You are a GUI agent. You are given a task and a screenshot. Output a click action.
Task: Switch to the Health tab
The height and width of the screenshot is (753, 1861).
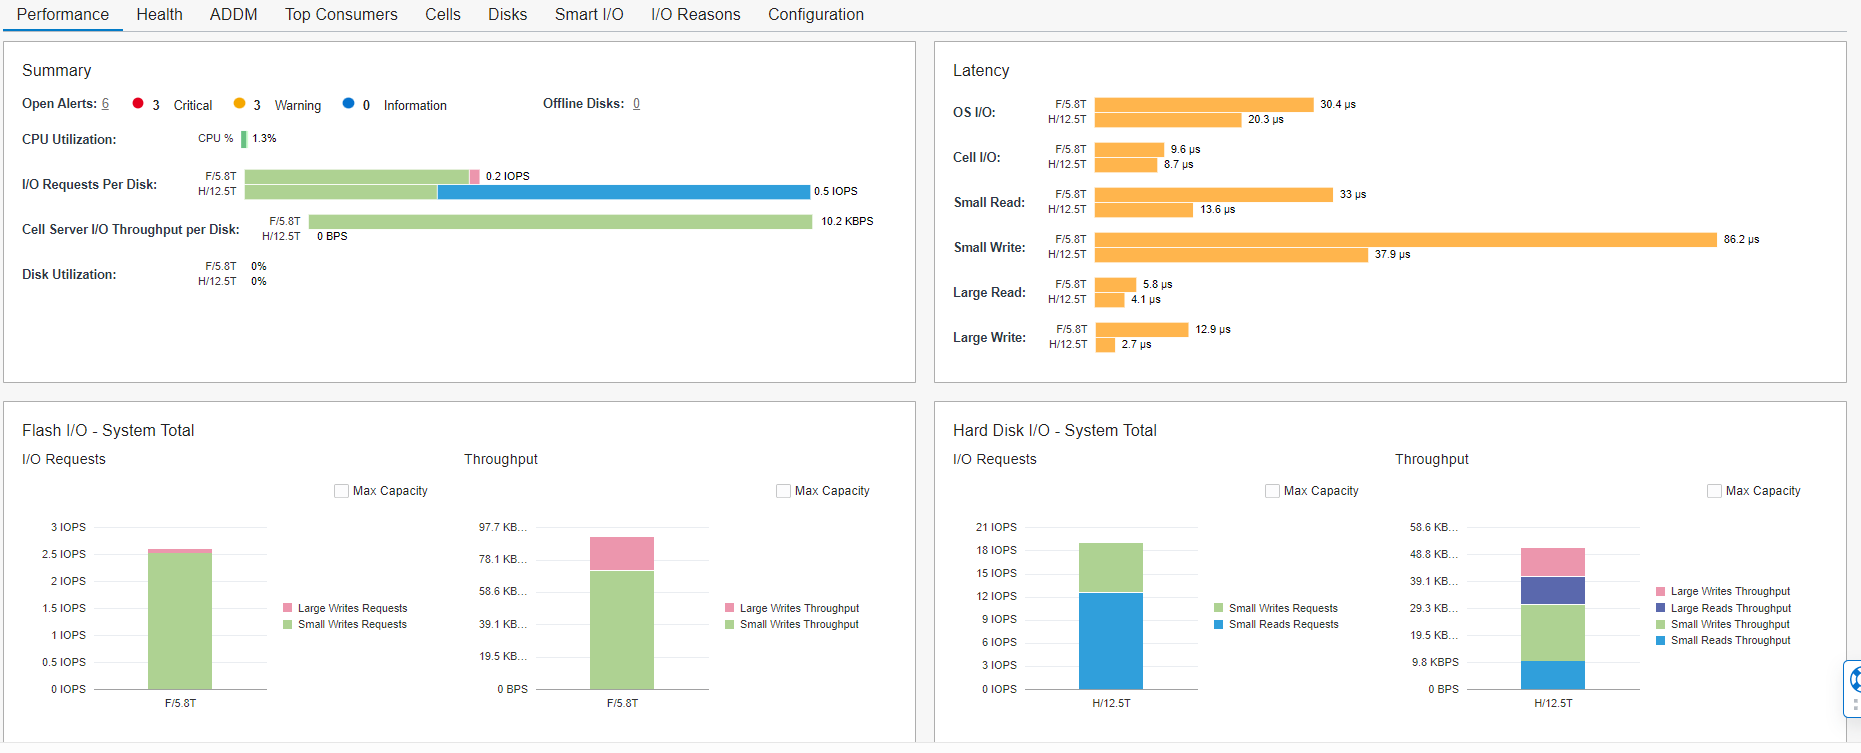point(159,14)
